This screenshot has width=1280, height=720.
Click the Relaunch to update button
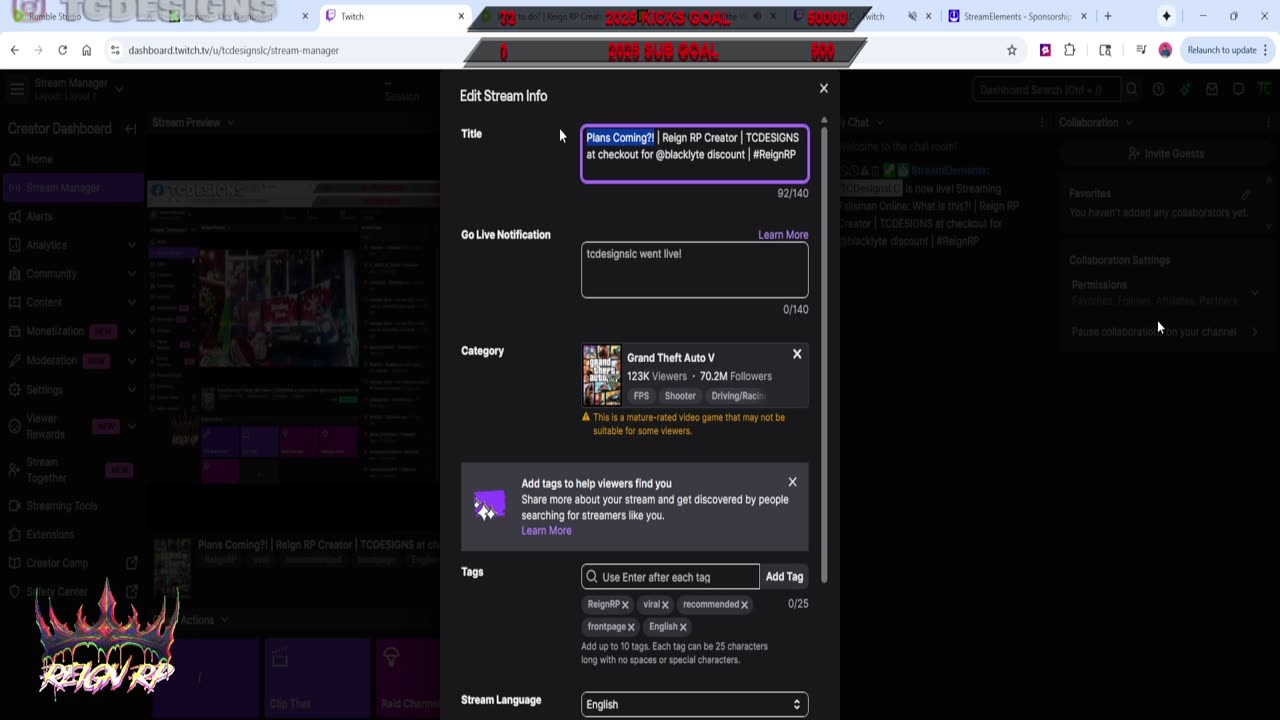point(1222,50)
